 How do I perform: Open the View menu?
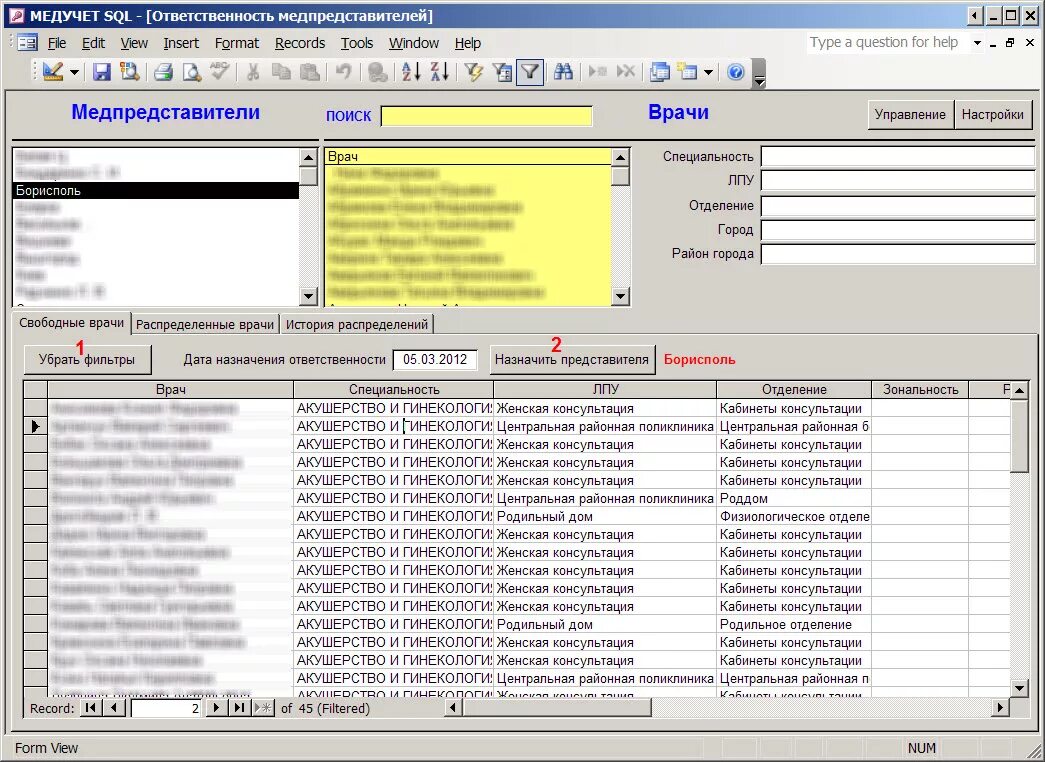click(x=134, y=43)
